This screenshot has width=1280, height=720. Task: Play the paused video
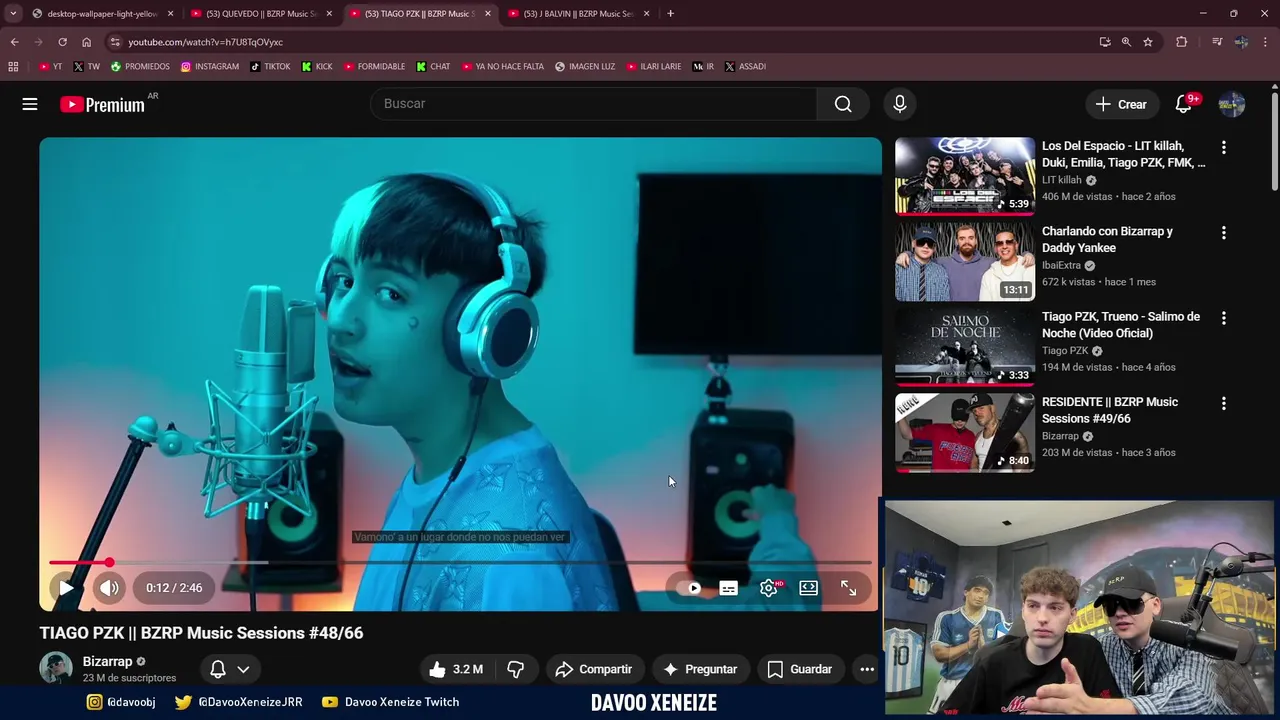point(66,588)
